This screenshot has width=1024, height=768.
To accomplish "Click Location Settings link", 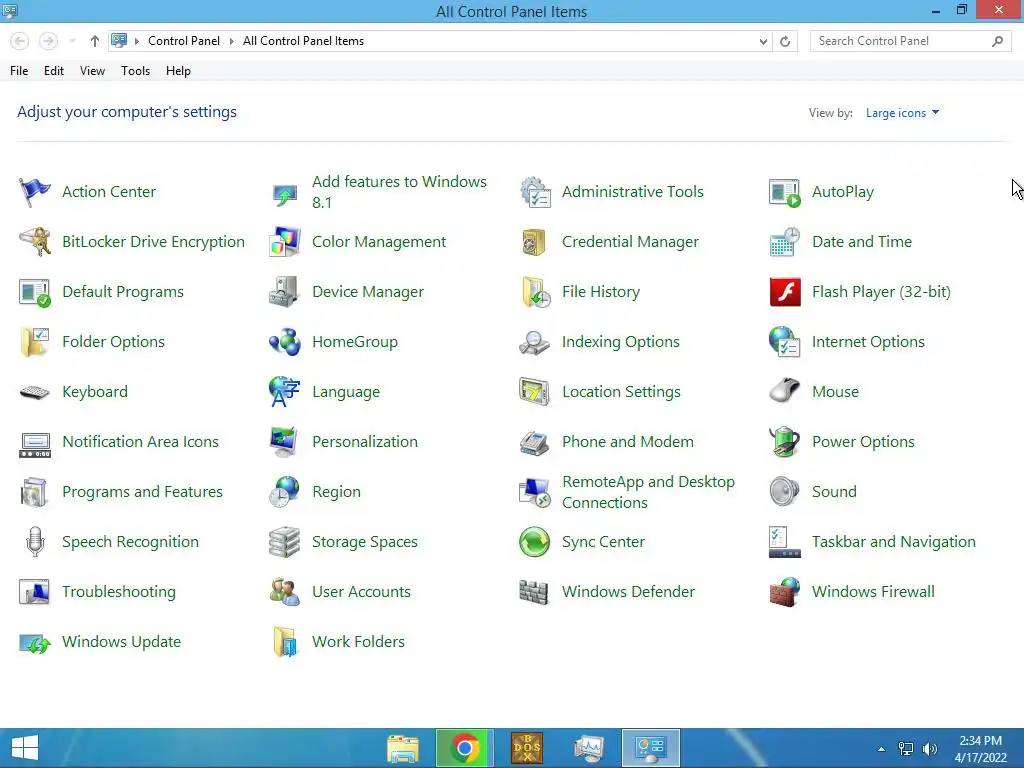I will [621, 392].
